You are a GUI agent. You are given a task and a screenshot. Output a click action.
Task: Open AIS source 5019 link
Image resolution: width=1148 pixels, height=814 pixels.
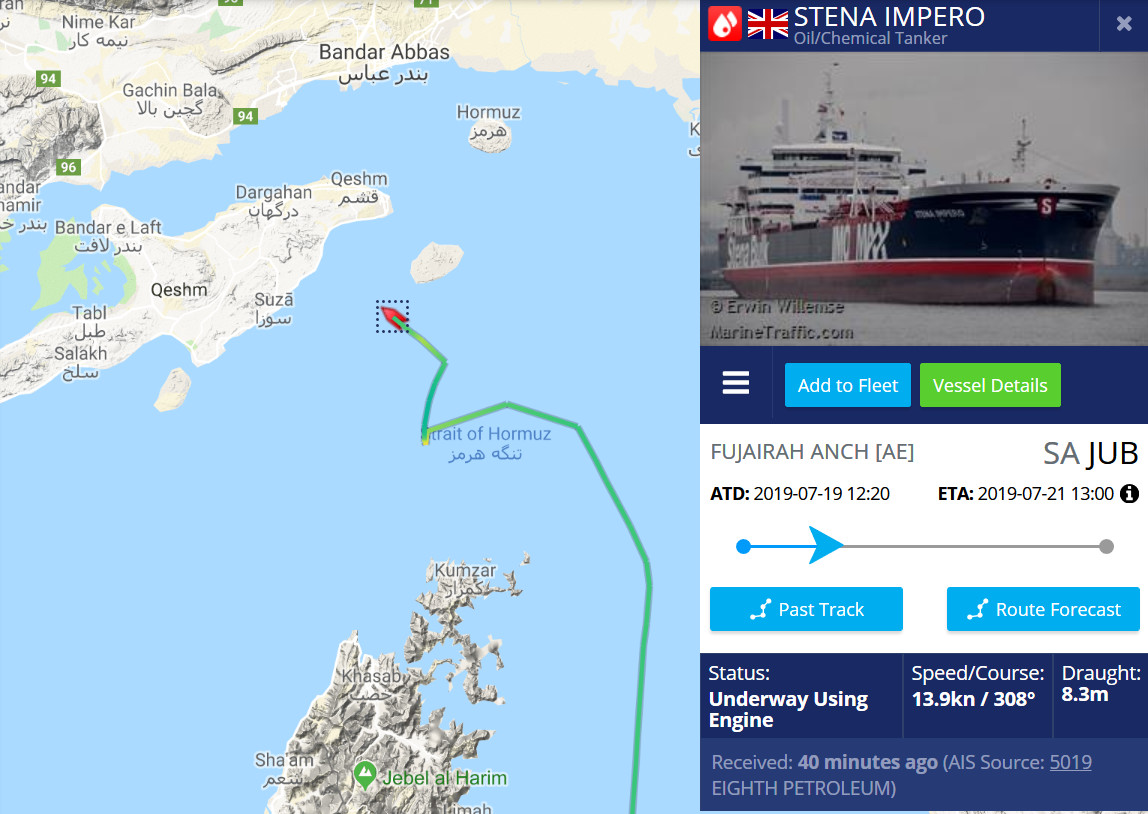tap(1070, 762)
